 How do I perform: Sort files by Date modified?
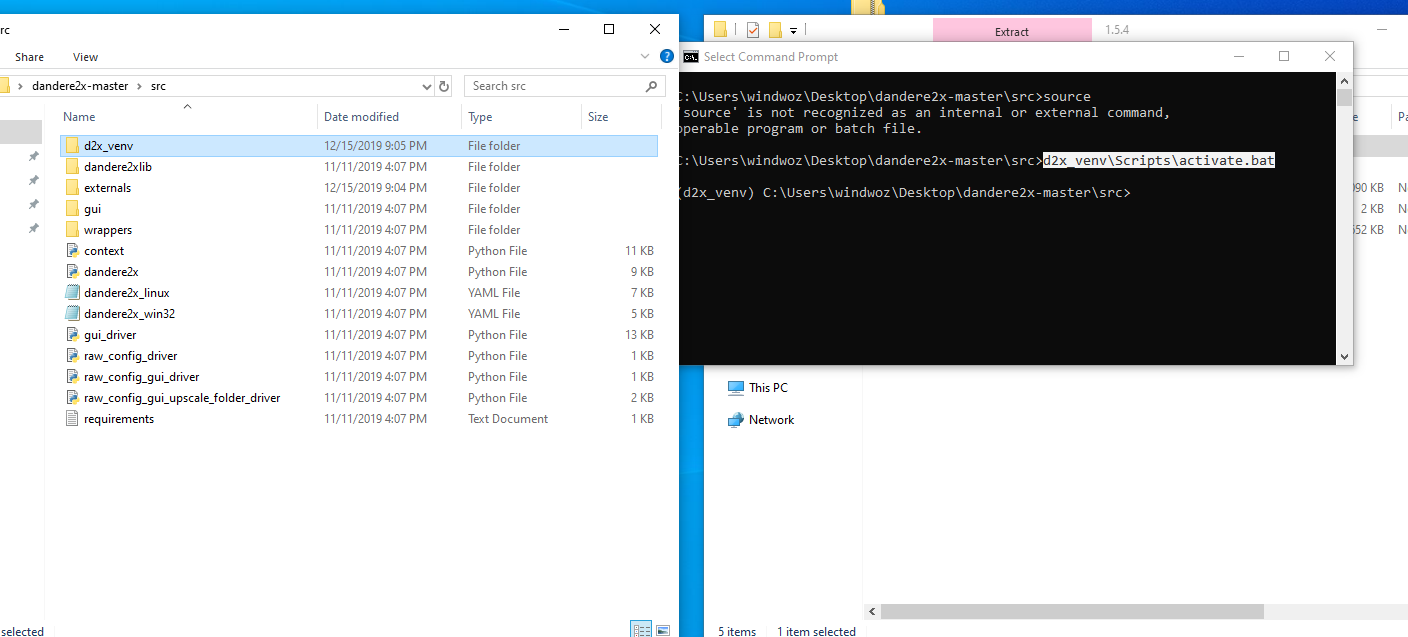coord(364,117)
